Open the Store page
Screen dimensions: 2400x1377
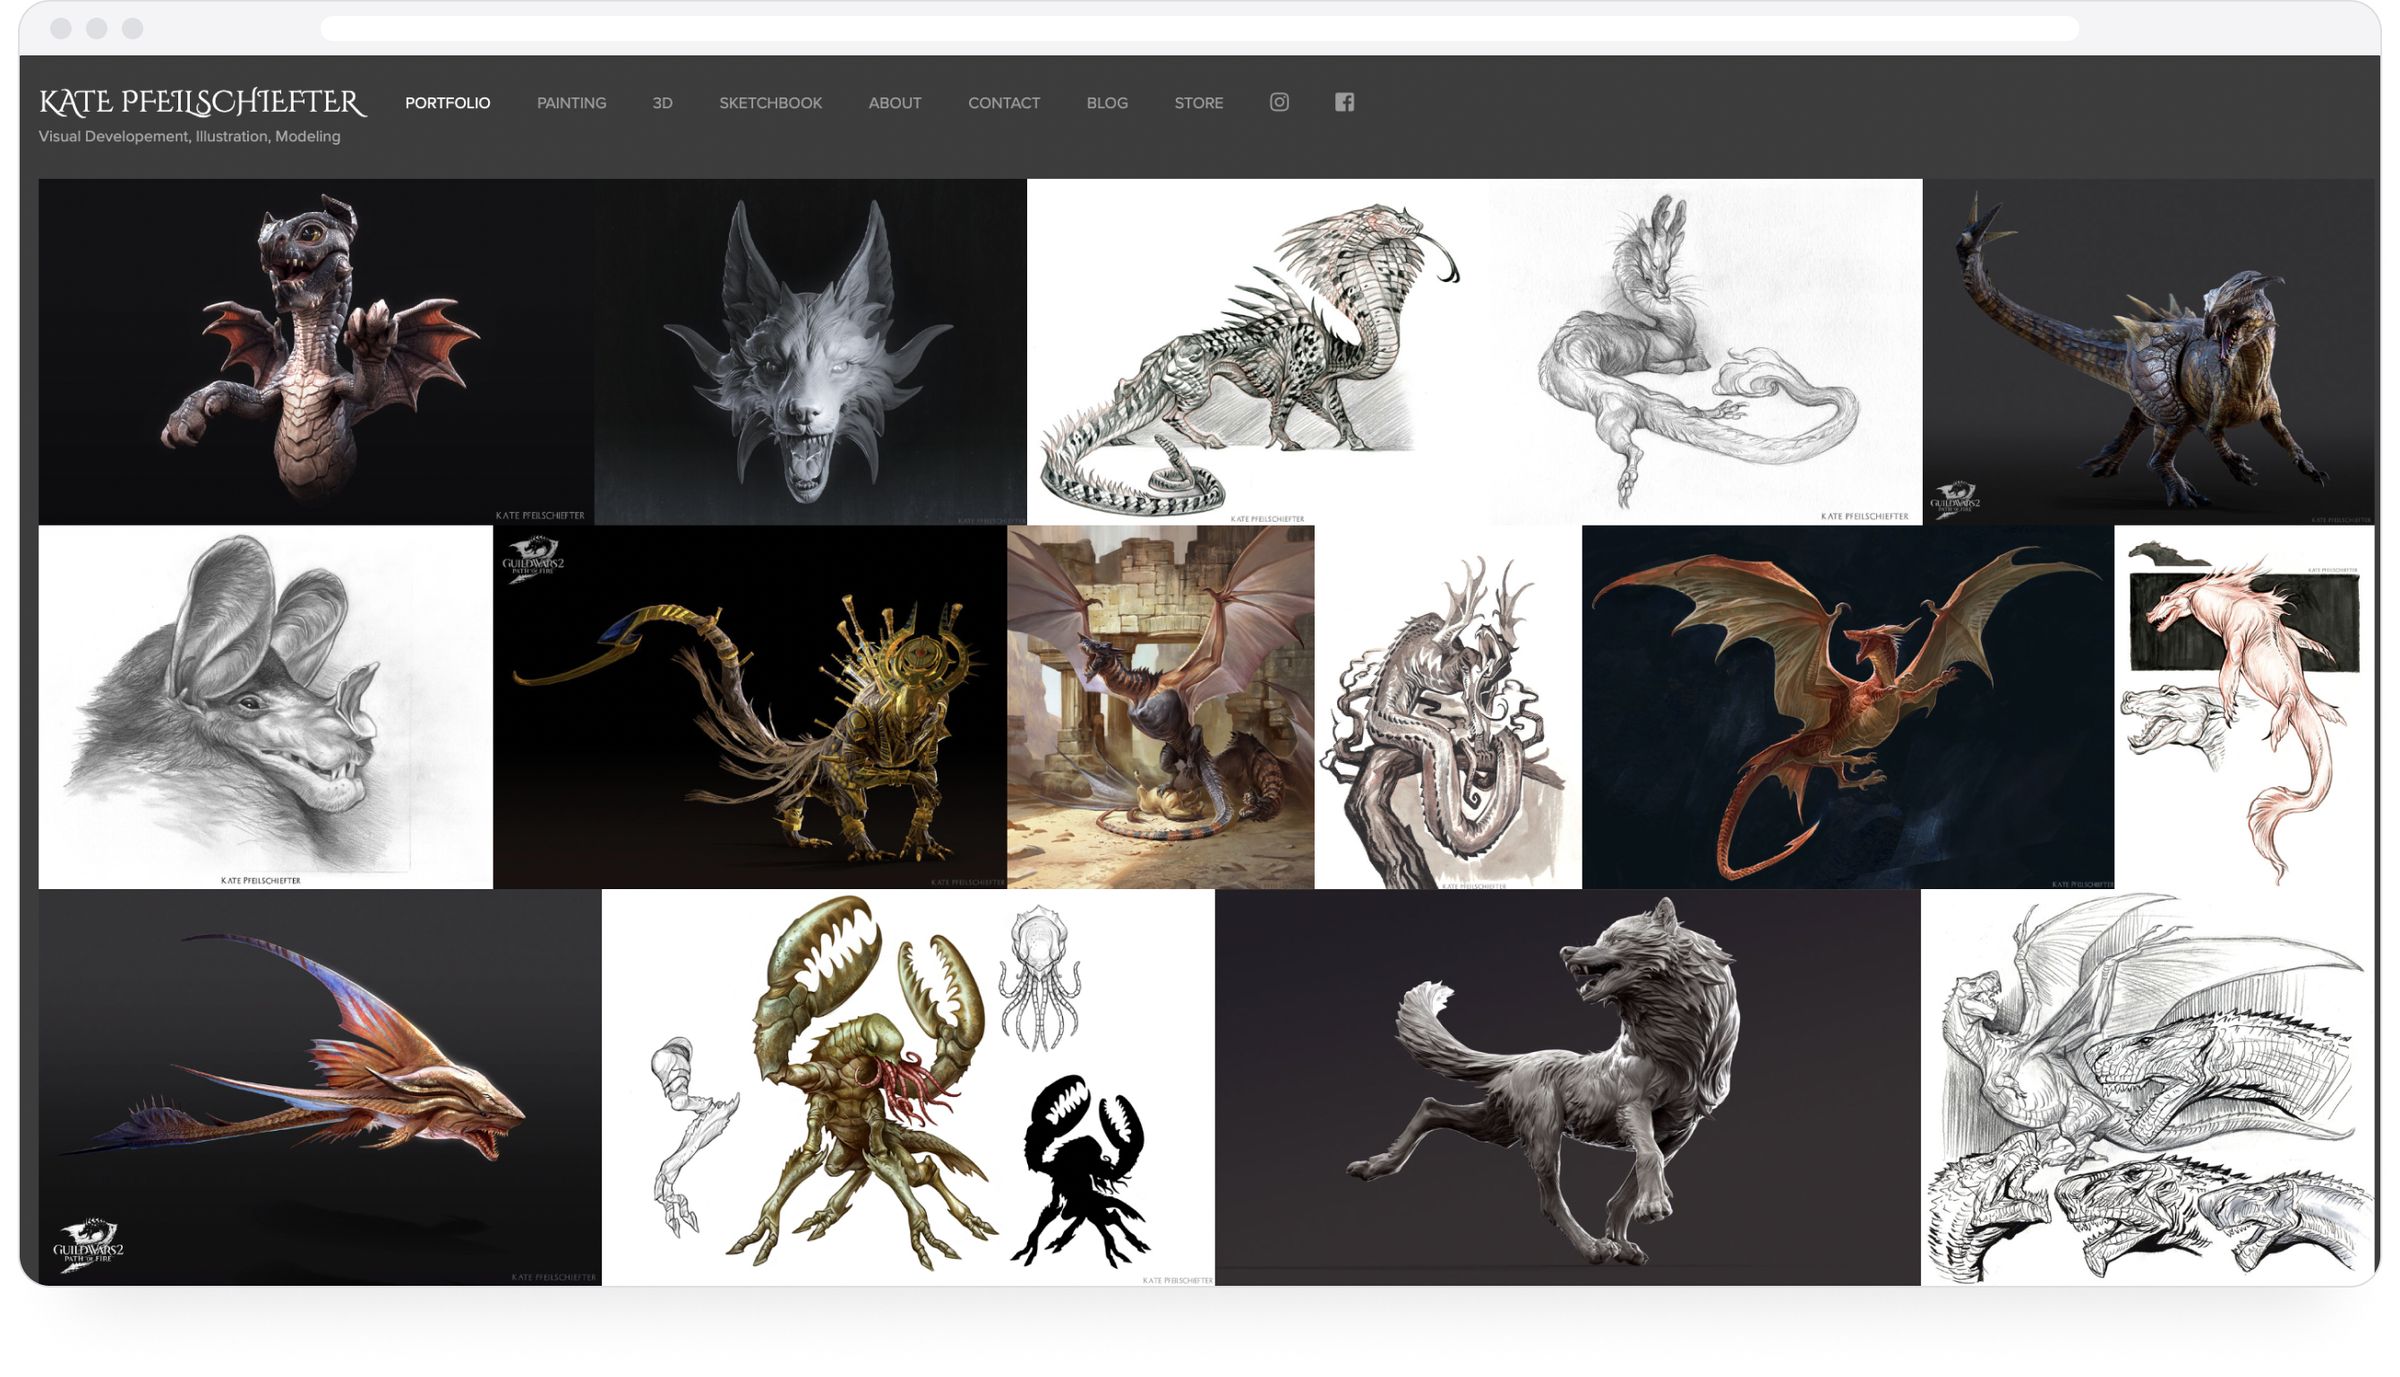(1198, 102)
